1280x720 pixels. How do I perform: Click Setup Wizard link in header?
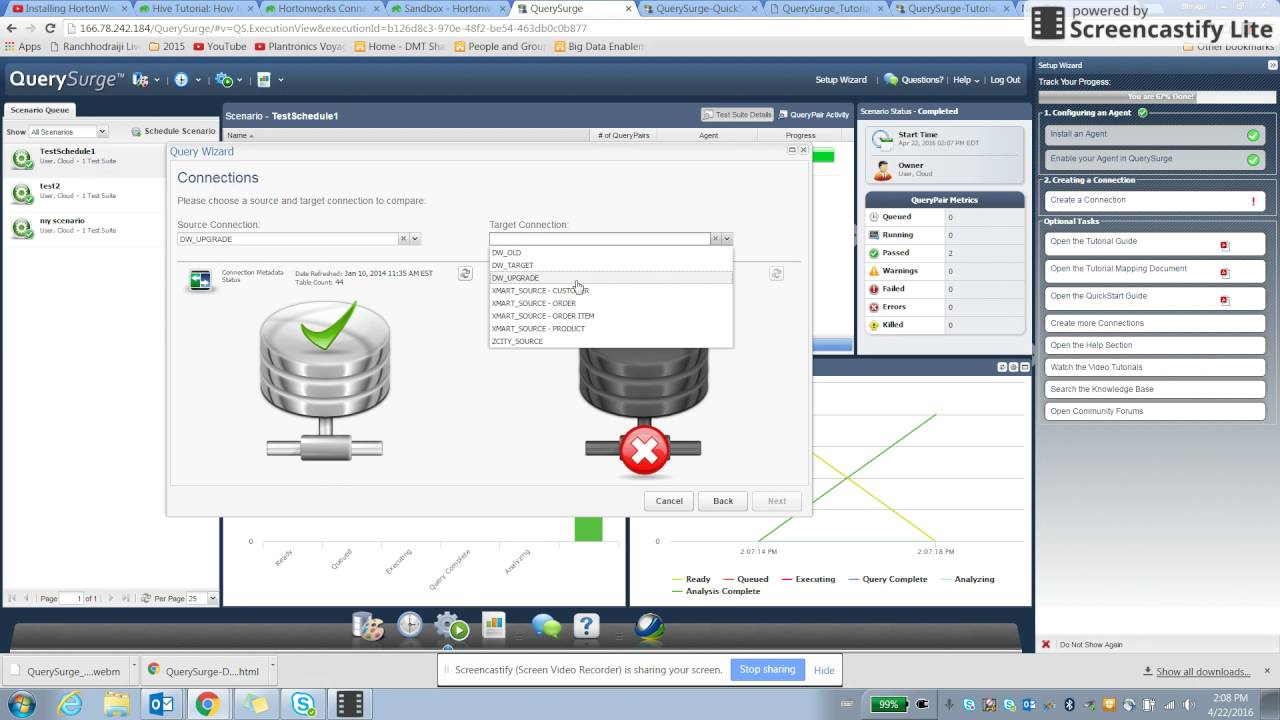coord(841,80)
